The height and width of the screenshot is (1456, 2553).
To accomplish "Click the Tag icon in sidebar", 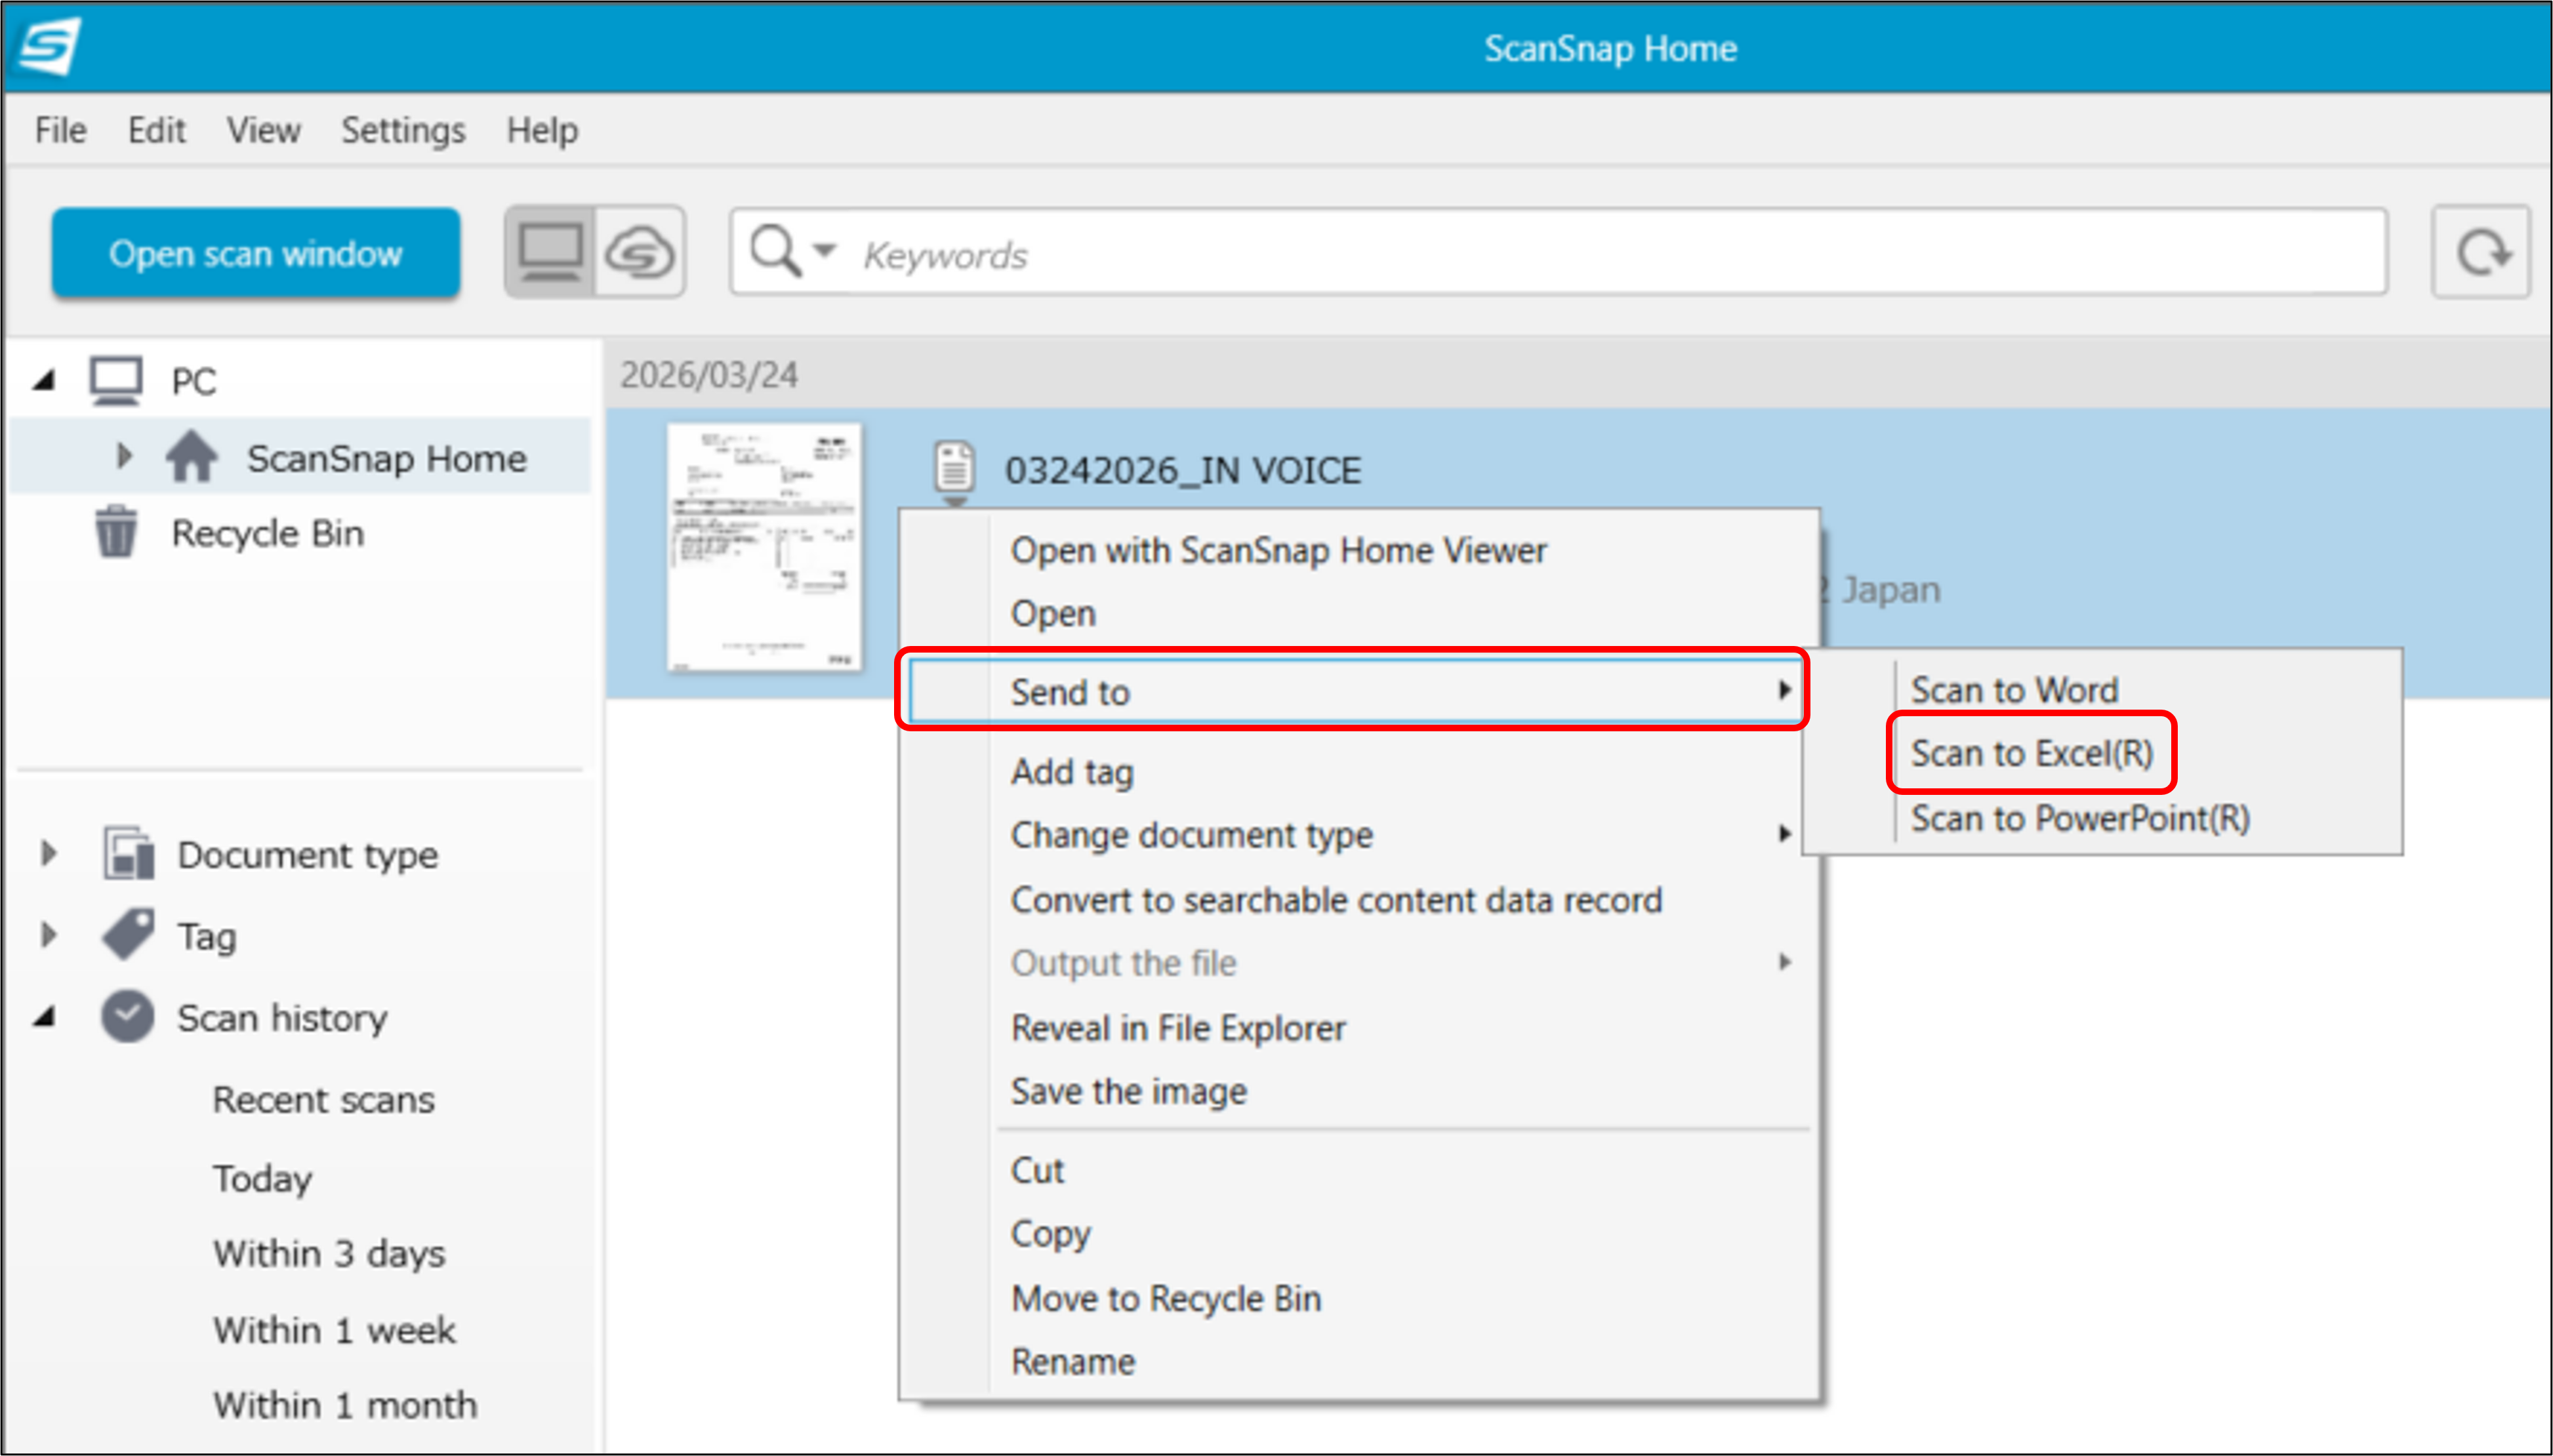I will [128, 934].
